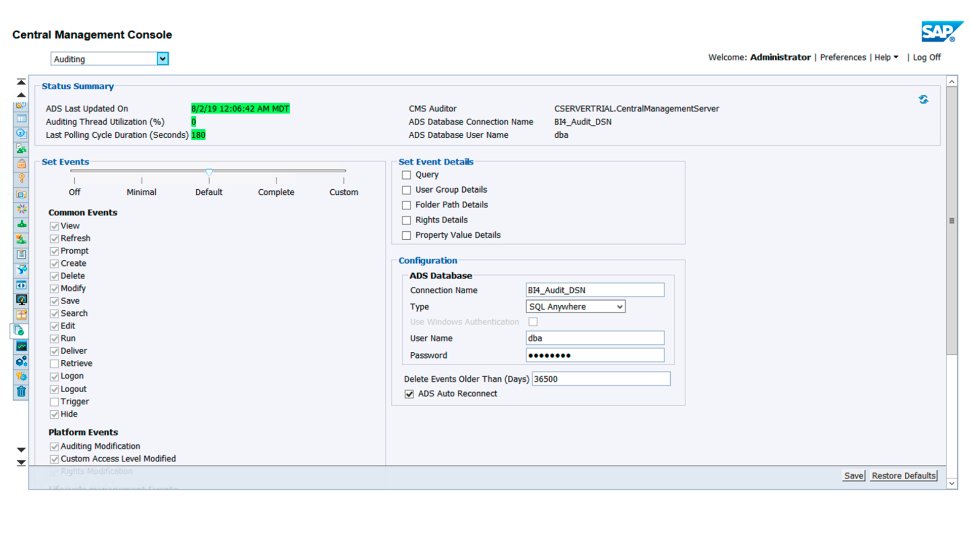Enable the Query event detail checkbox
This screenshot has height=545, width=971.
[406, 175]
